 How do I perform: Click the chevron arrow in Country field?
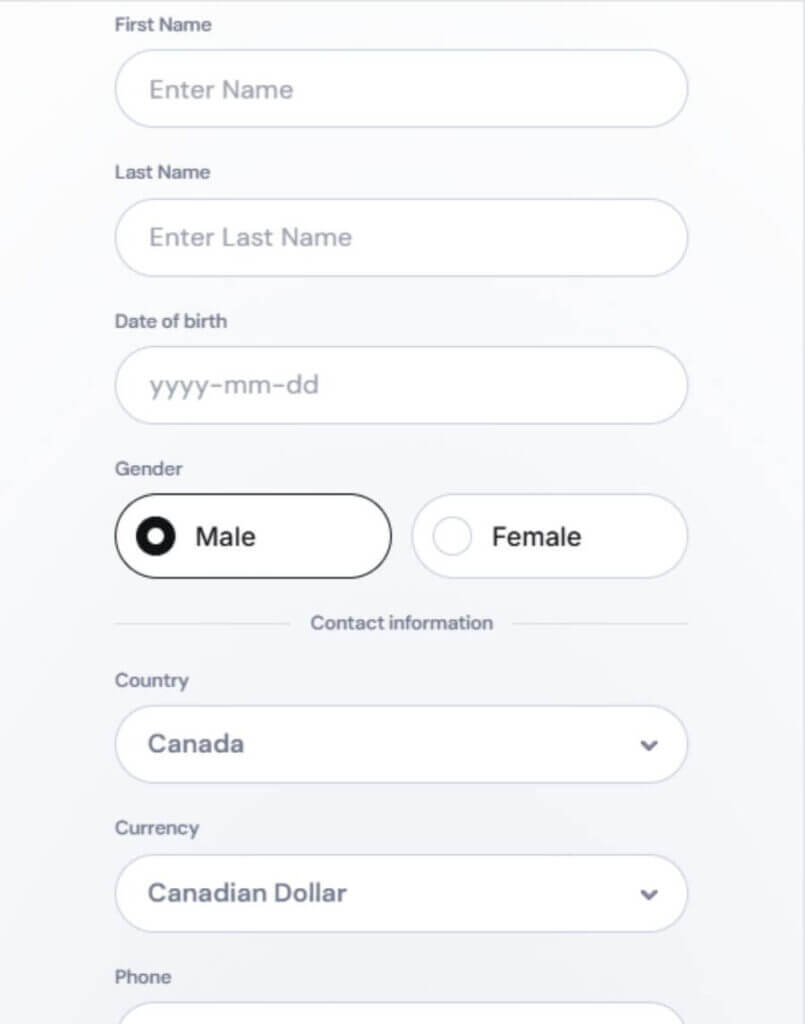point(649,745)
